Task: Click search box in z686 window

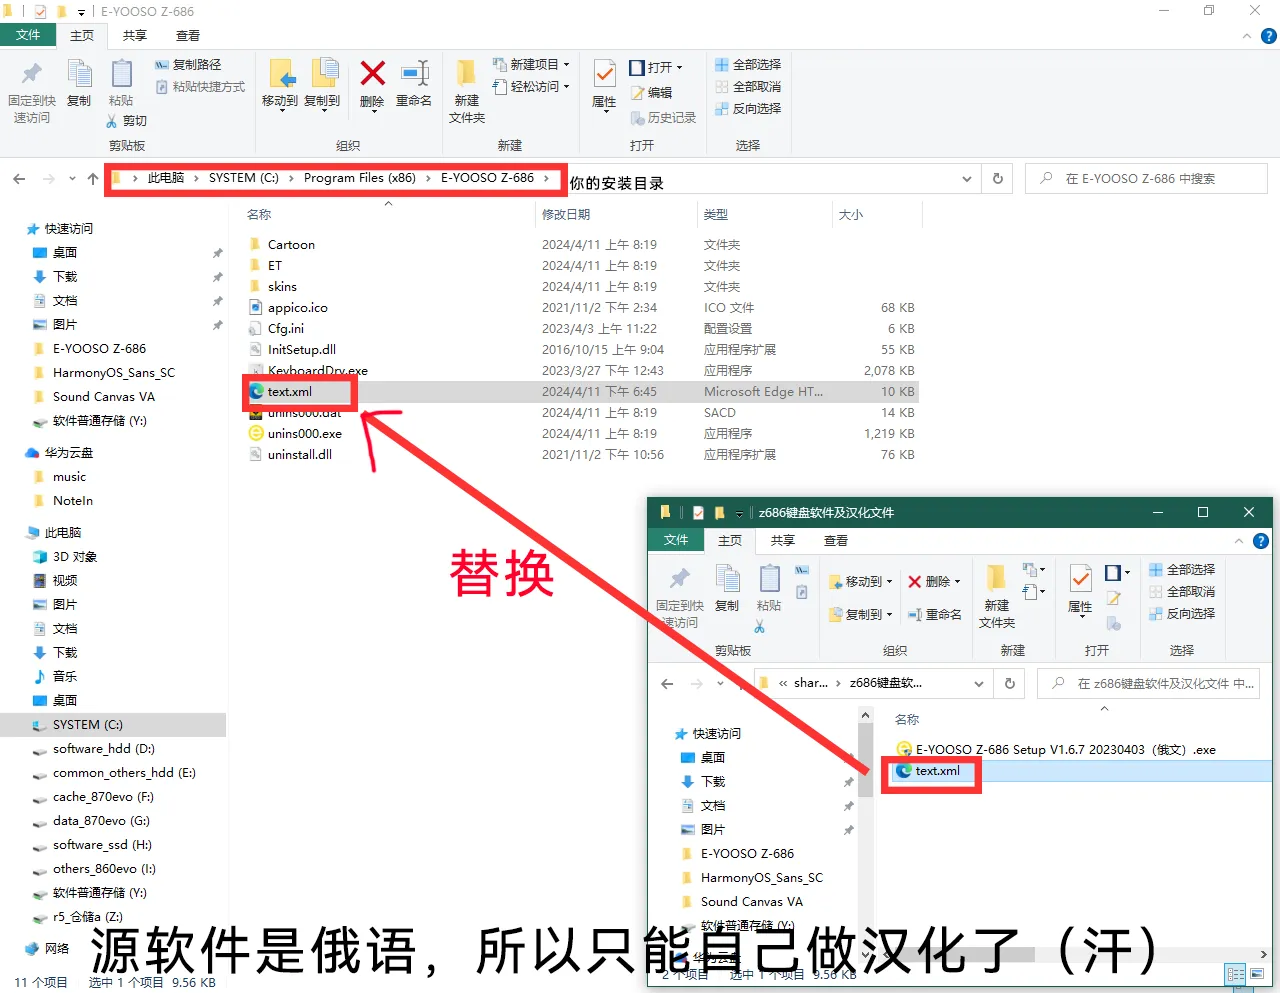Action: 1150,683
